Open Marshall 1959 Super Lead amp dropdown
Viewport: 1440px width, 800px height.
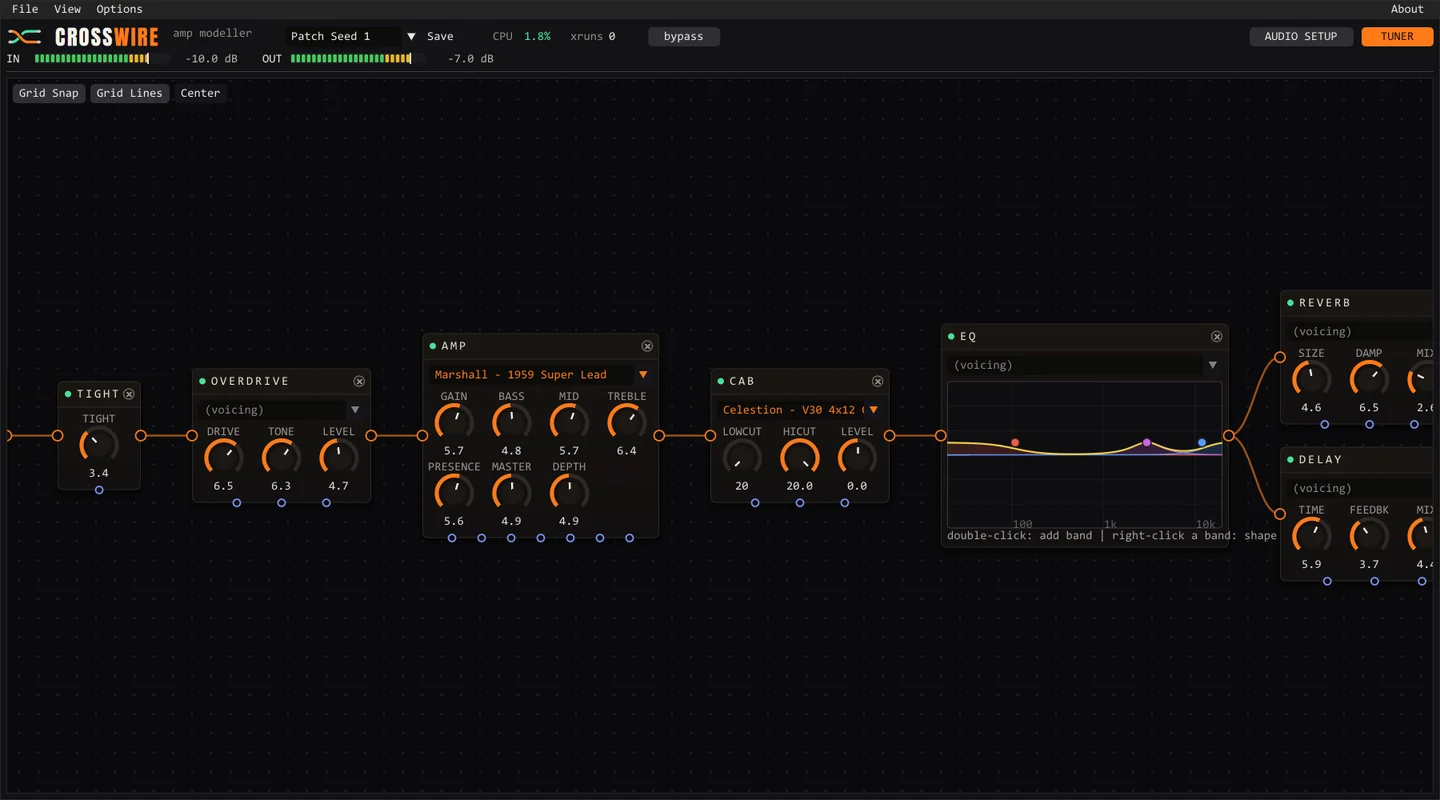pyautogui.click(x=540, y=375)
